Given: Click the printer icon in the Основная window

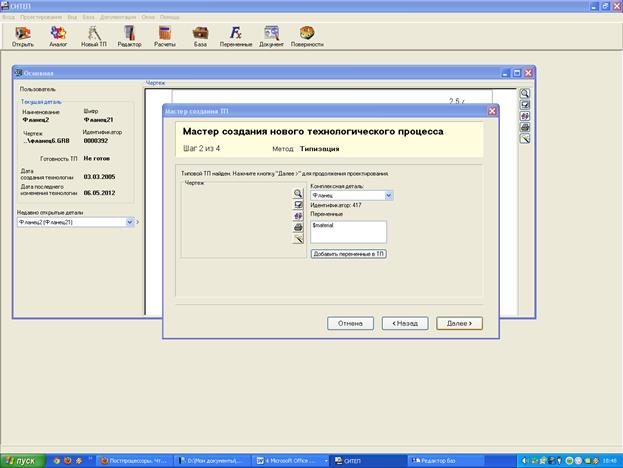Looking at the screenshot, I should point(525,128).
